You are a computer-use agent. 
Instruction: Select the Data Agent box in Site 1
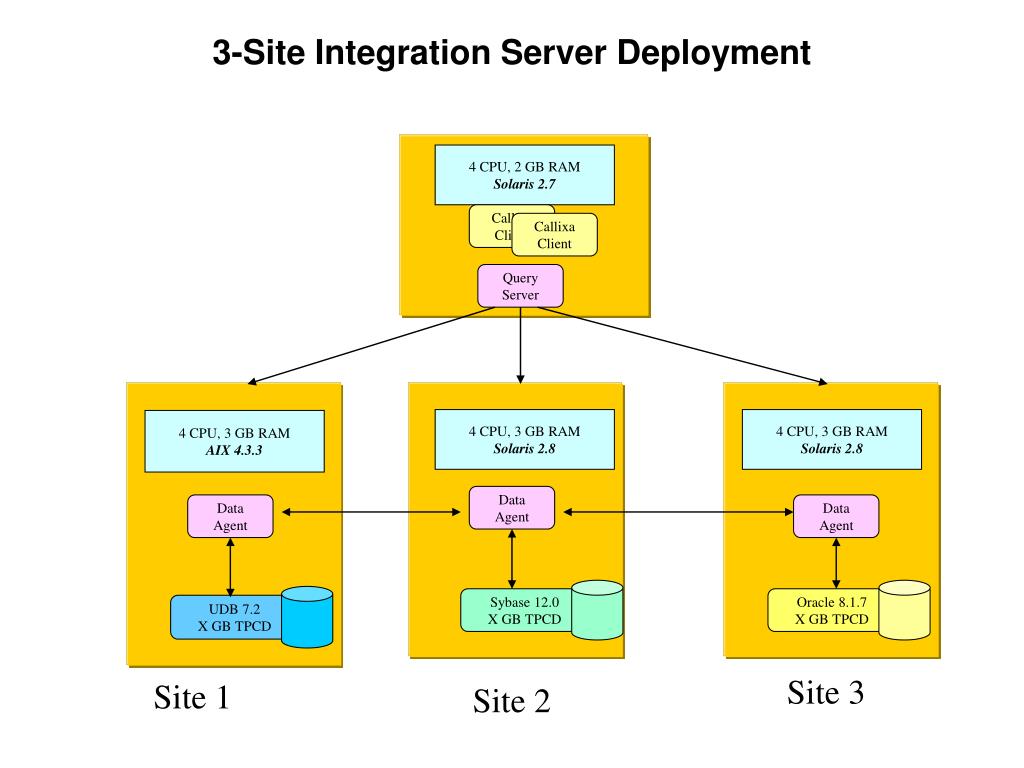point(230,517)
